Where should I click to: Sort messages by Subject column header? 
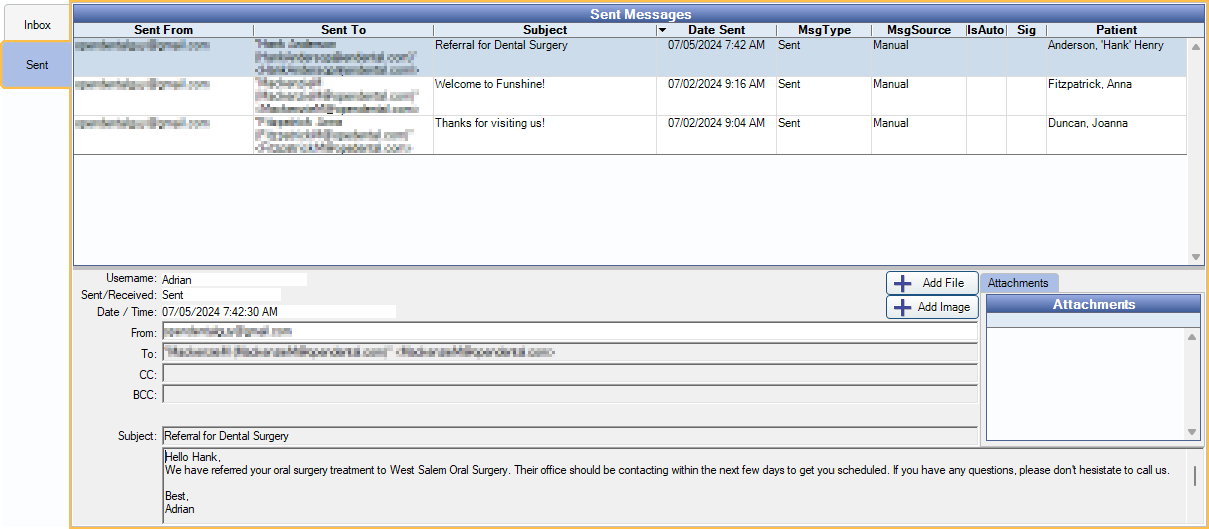point(545,30)
